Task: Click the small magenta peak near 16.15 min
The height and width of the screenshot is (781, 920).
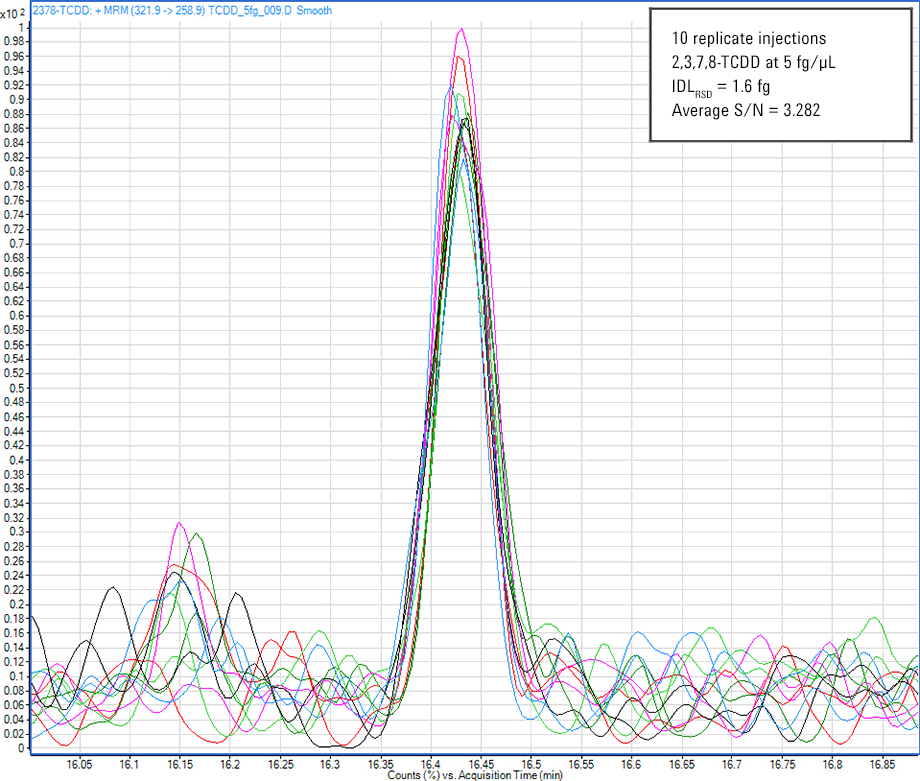Action: (179, 523)
